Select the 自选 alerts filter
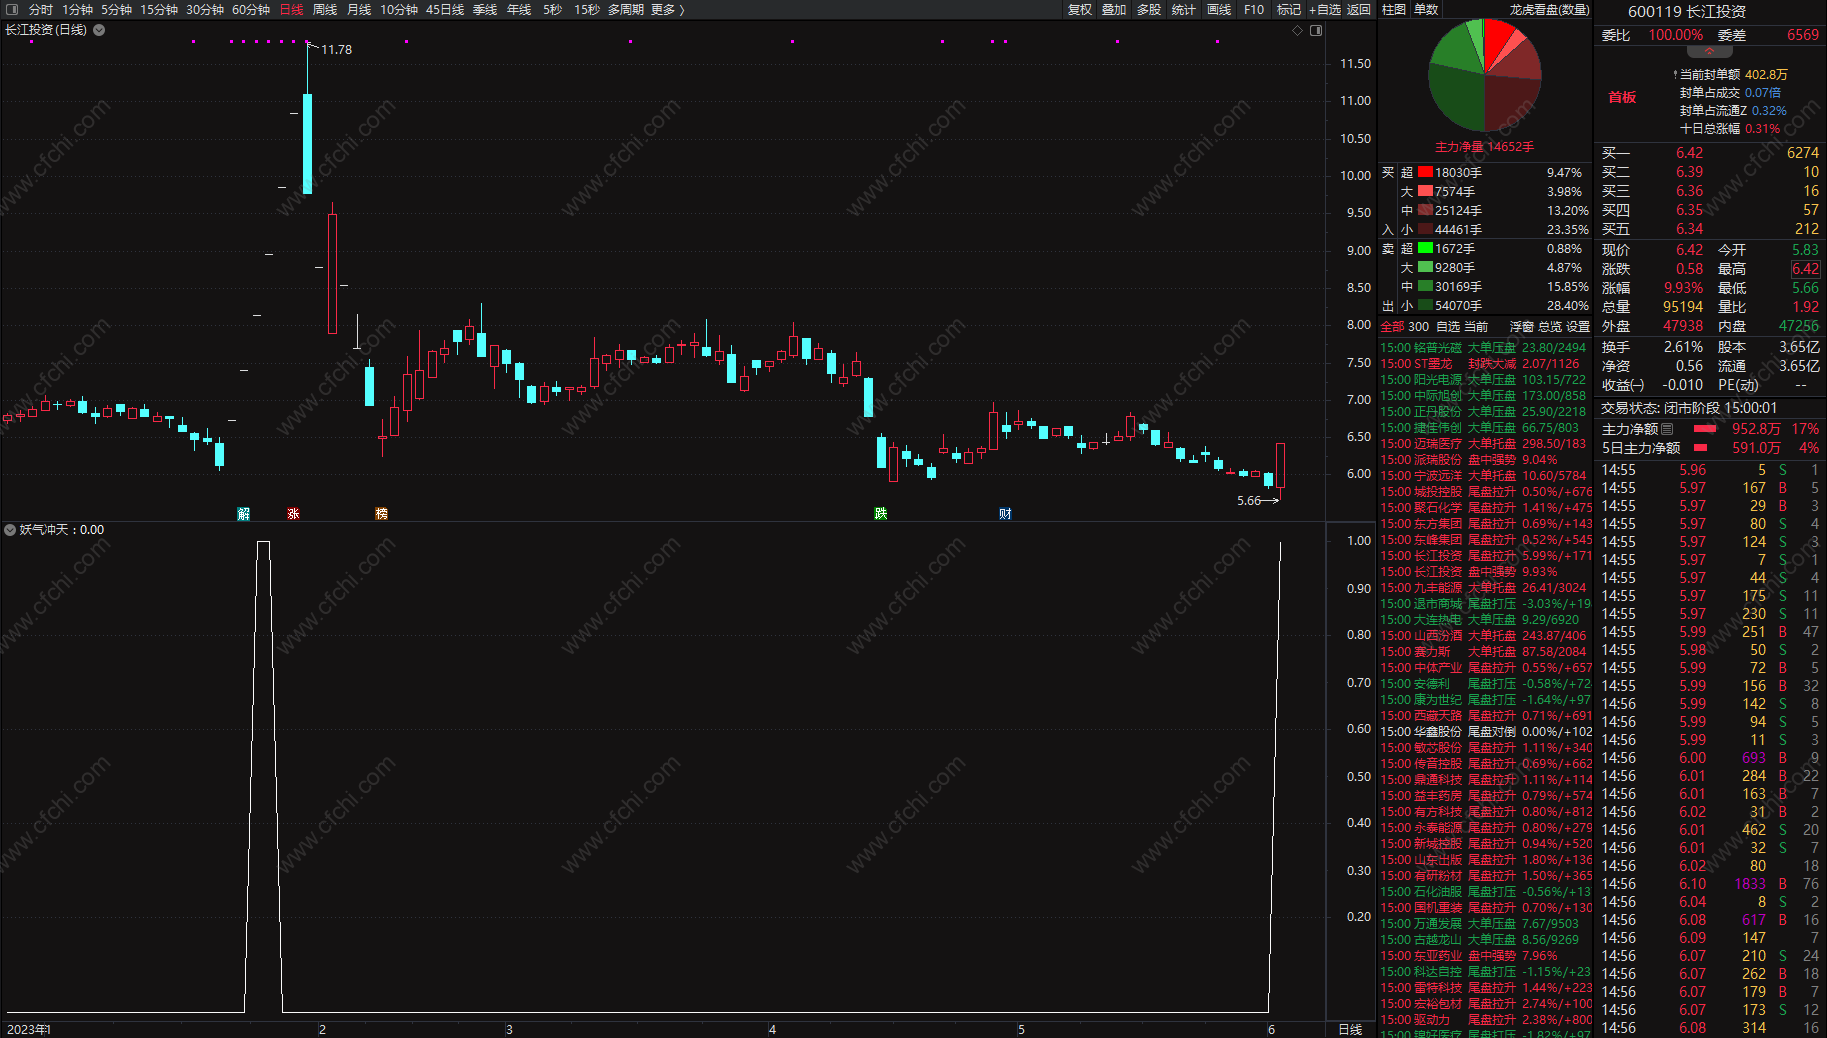 pos(1448,327)
